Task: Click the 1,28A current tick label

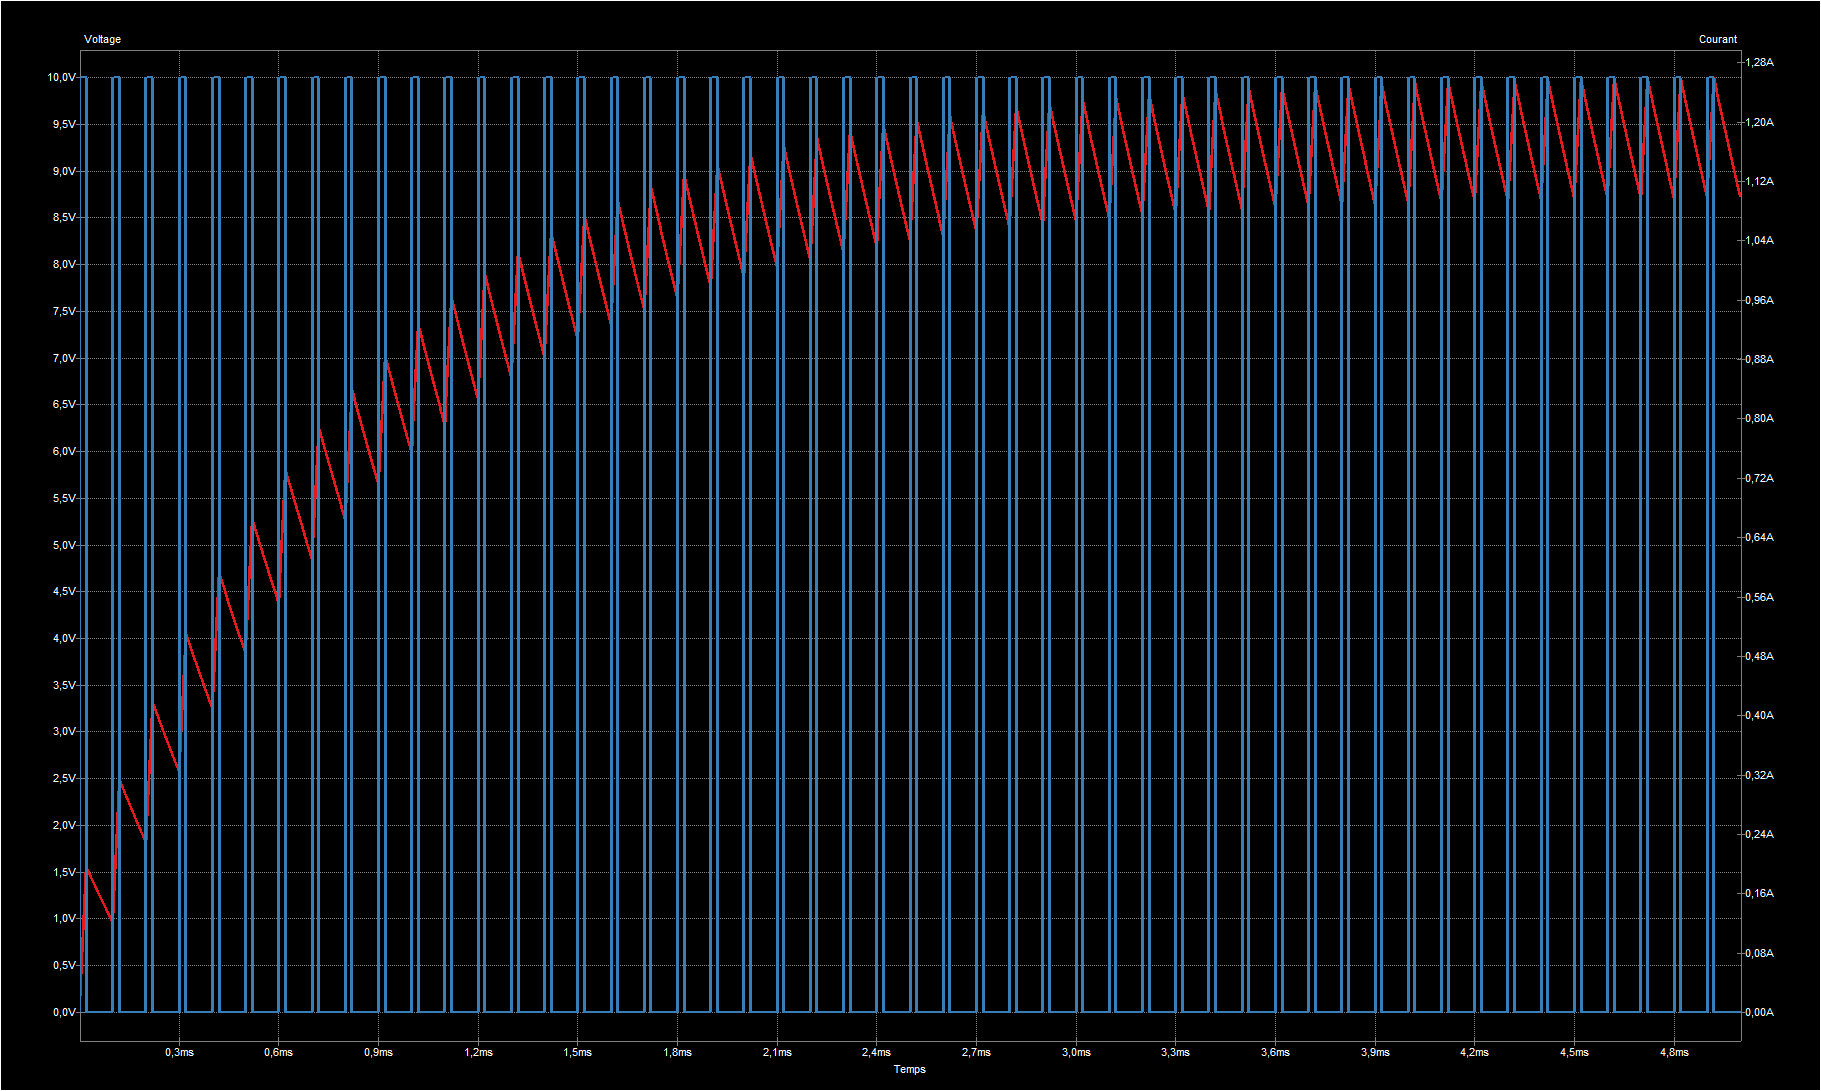Action: coord(1759,62)
